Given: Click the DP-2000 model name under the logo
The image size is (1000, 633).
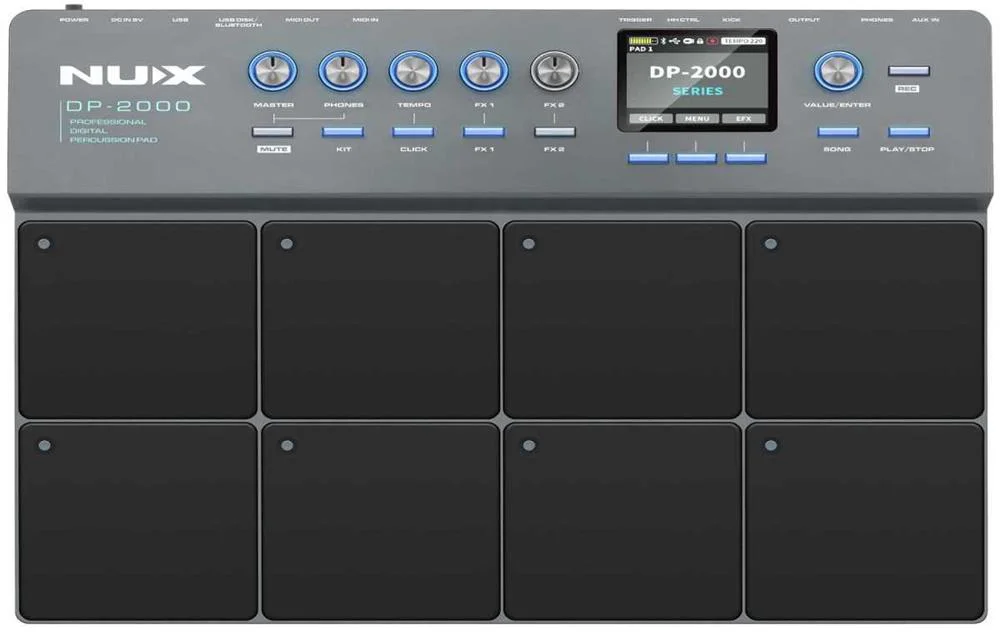Looking at the screenshot, I should [128, 106].
